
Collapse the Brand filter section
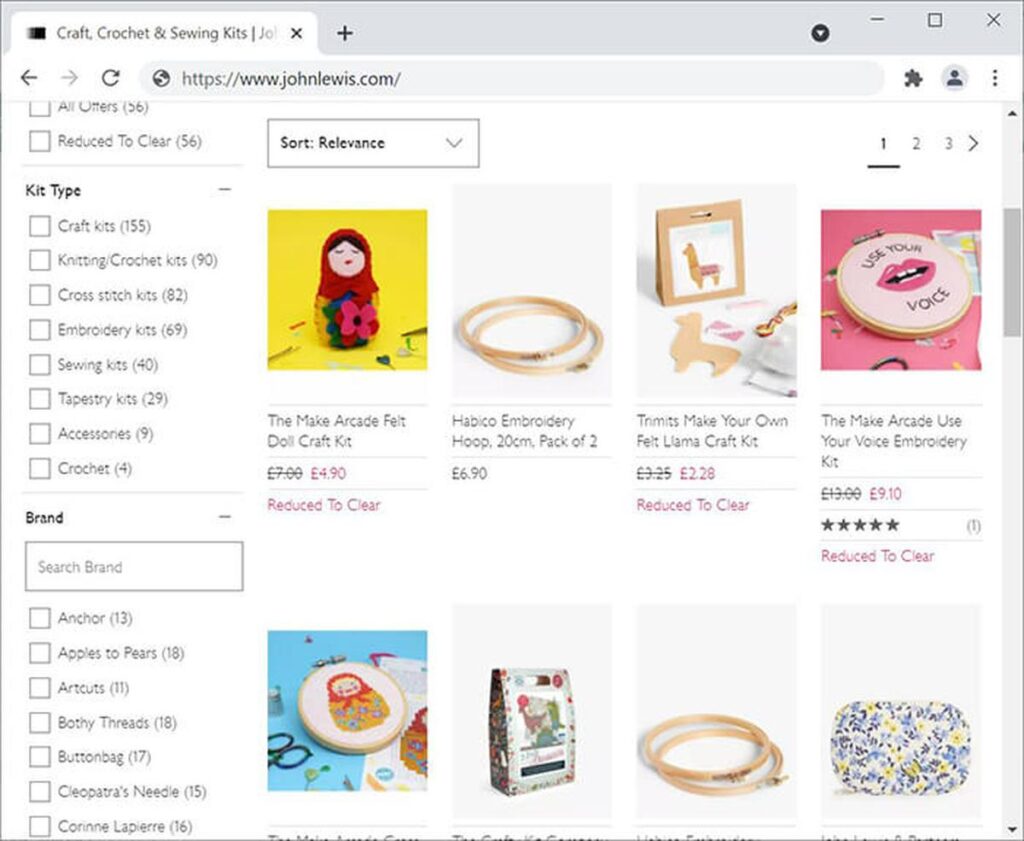[224, 516]
